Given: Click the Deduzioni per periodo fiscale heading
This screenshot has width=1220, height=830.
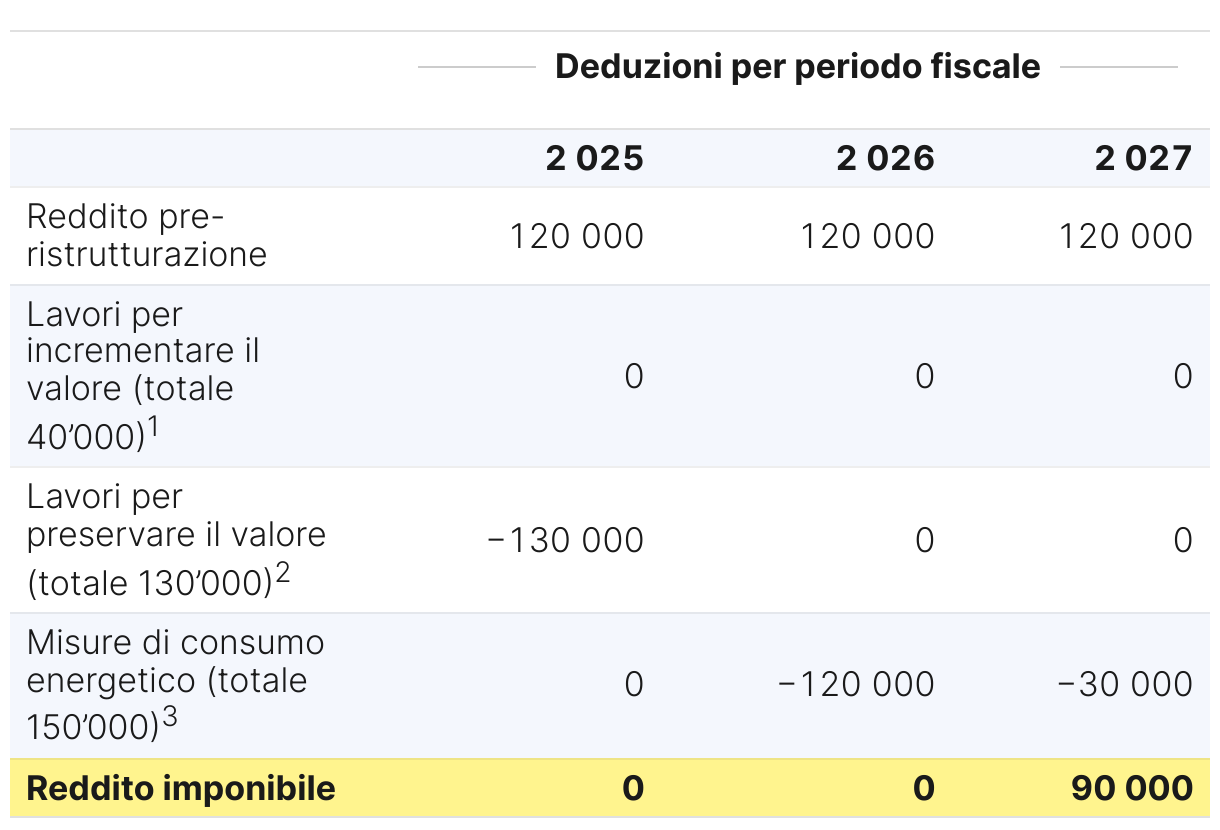Looking at the screenshot, I should 797,67.
